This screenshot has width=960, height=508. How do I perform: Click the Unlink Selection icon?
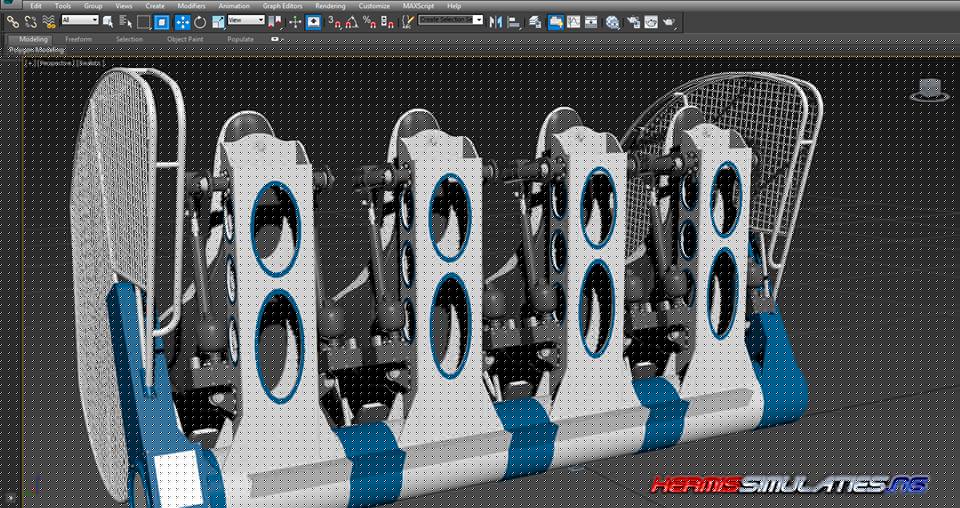(x=31, y=23)
